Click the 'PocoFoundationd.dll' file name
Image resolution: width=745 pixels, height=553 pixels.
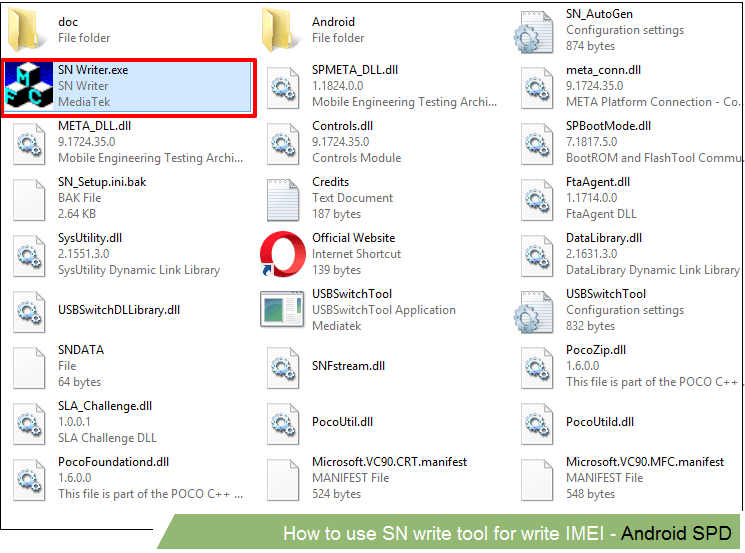pyautogui.click(x=114, y=462)
